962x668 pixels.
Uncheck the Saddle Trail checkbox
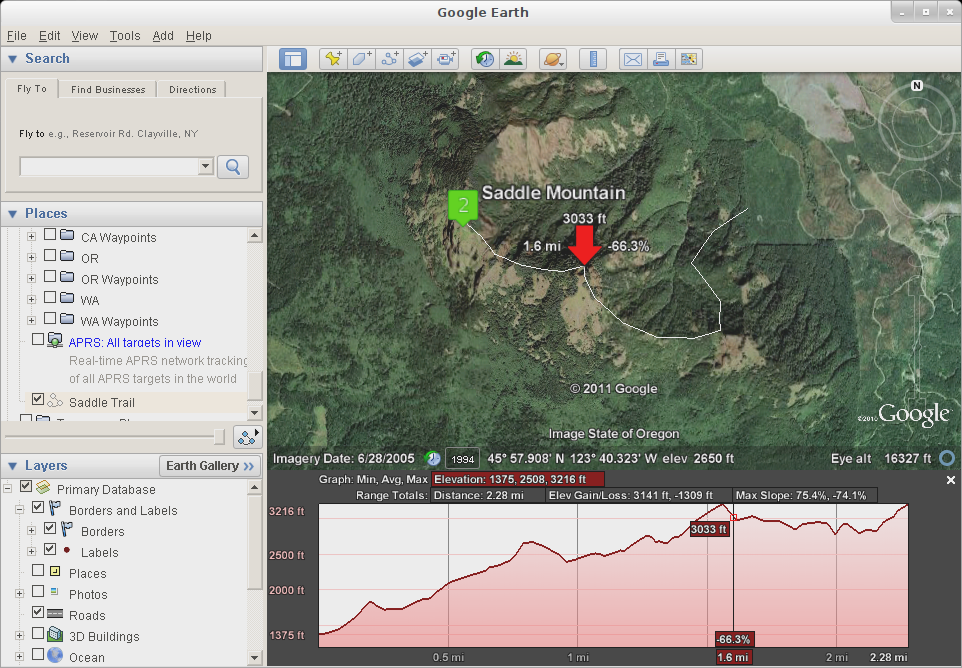coord(38,399)
